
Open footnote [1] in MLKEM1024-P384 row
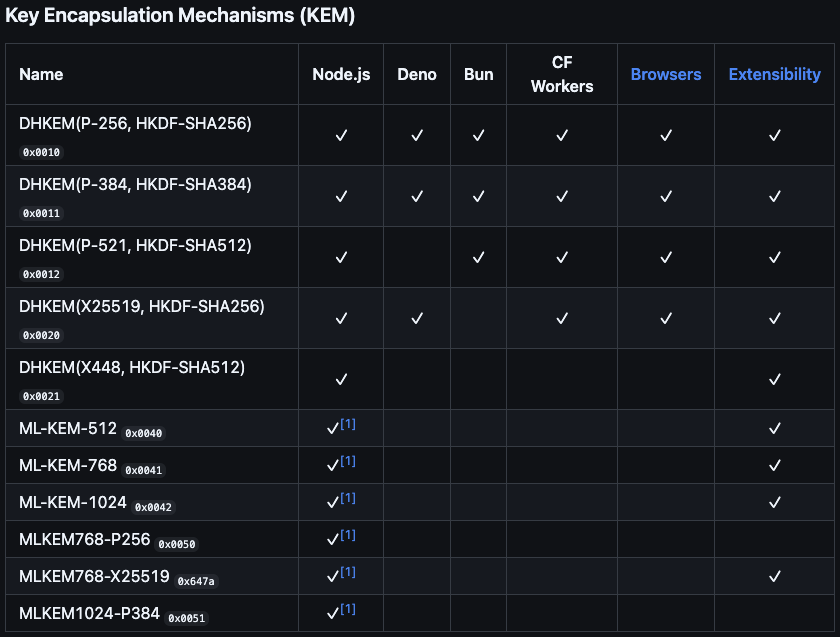[348, 609]
